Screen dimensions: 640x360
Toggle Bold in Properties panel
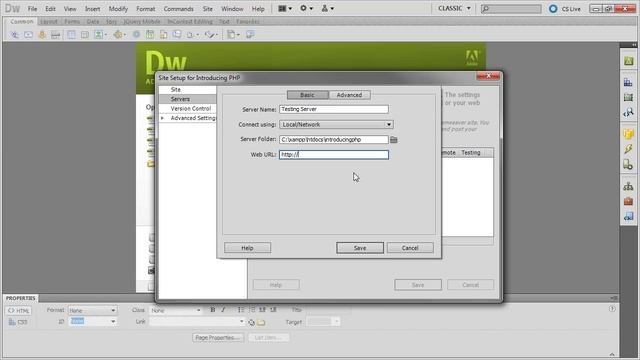click(213, 310)
